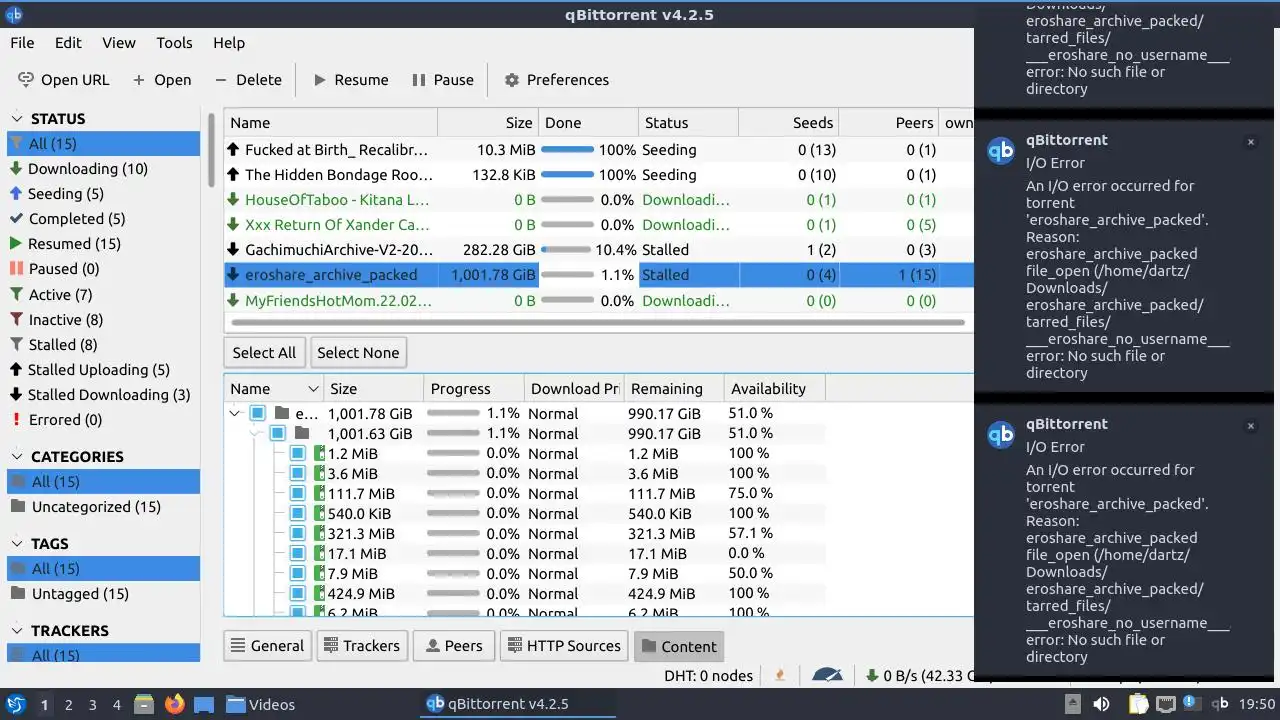The image size is (1280, 720).
Task: Open the Videos folder from the taskbar
Action: 260,704
